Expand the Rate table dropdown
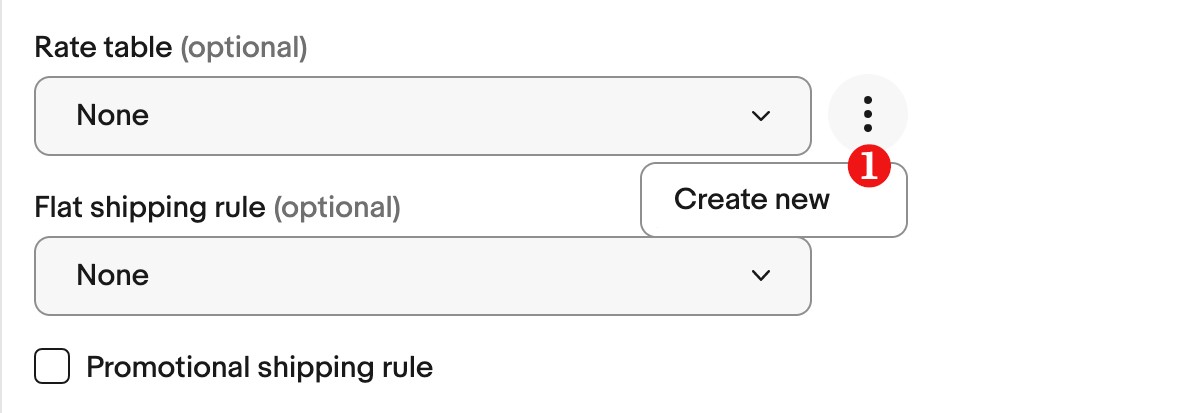This screenshot has width=1200, height=413. (x=423, y=116)
